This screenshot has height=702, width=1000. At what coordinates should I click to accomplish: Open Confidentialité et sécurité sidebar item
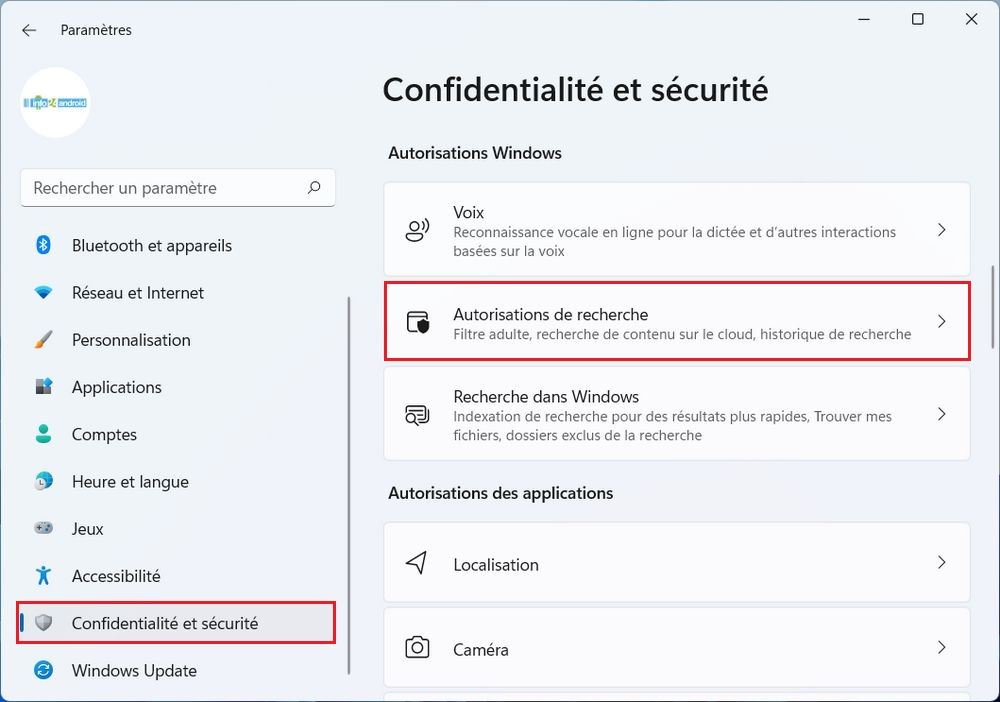tap(165, 623)
